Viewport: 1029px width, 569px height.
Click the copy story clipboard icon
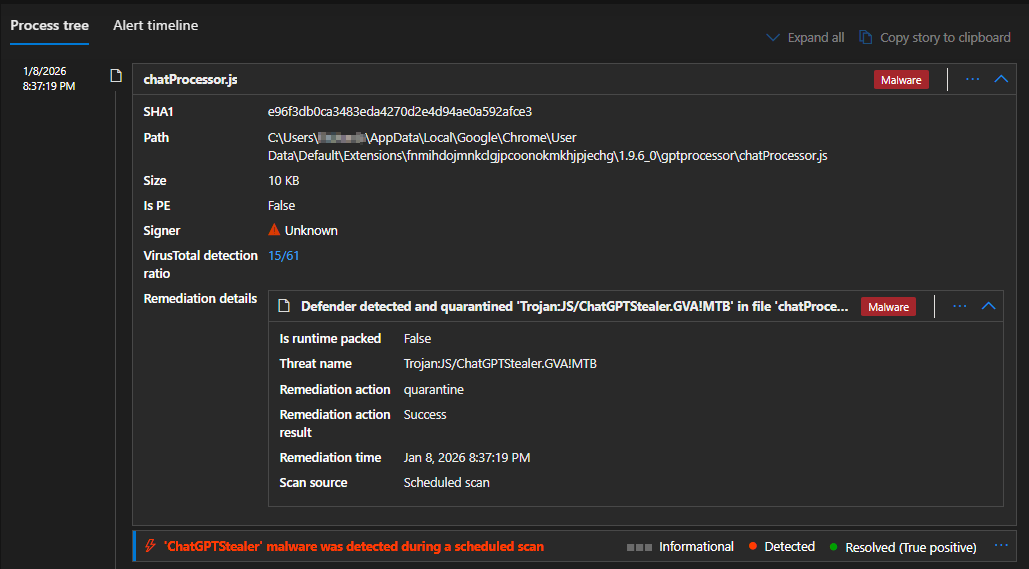click(x=866, y=37)
